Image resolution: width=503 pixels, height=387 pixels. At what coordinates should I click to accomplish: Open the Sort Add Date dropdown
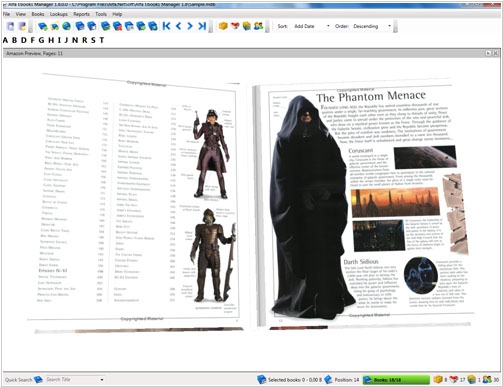tap(312, 26)
